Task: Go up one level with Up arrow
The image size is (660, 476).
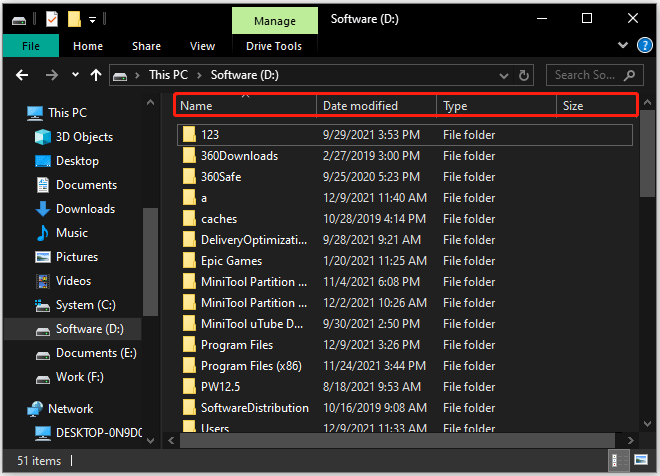Action: [96, 75]
